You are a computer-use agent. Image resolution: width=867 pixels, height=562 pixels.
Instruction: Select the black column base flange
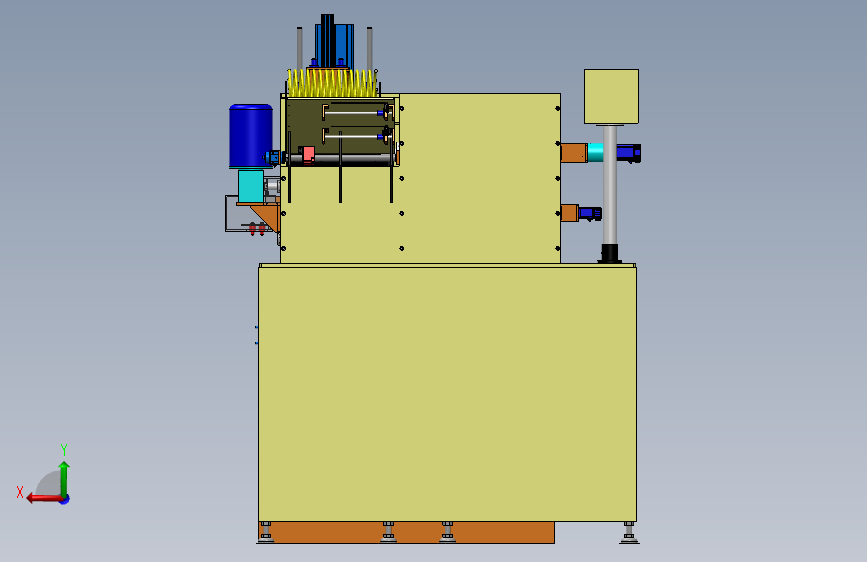[x=609, y=253]
